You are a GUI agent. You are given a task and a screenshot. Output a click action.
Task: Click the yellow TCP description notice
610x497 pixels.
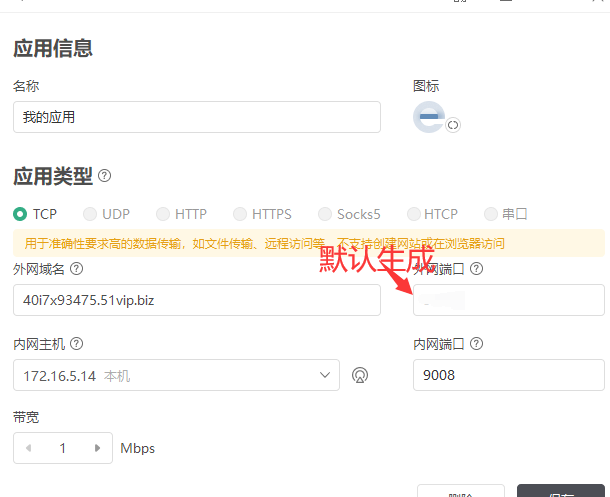(x=309, y=243)
